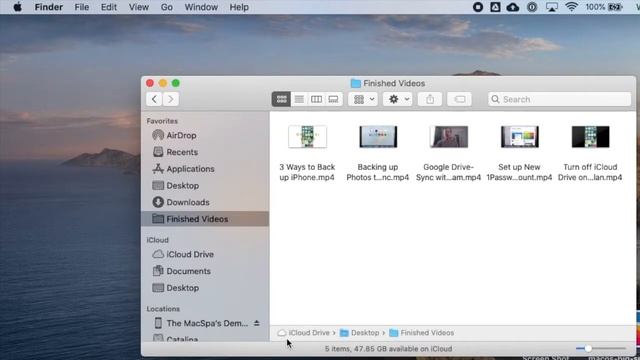This screenshot has width=640, height=360.
Task: Click Finished Videos in the path bar
Action: (x=422, y=333)
